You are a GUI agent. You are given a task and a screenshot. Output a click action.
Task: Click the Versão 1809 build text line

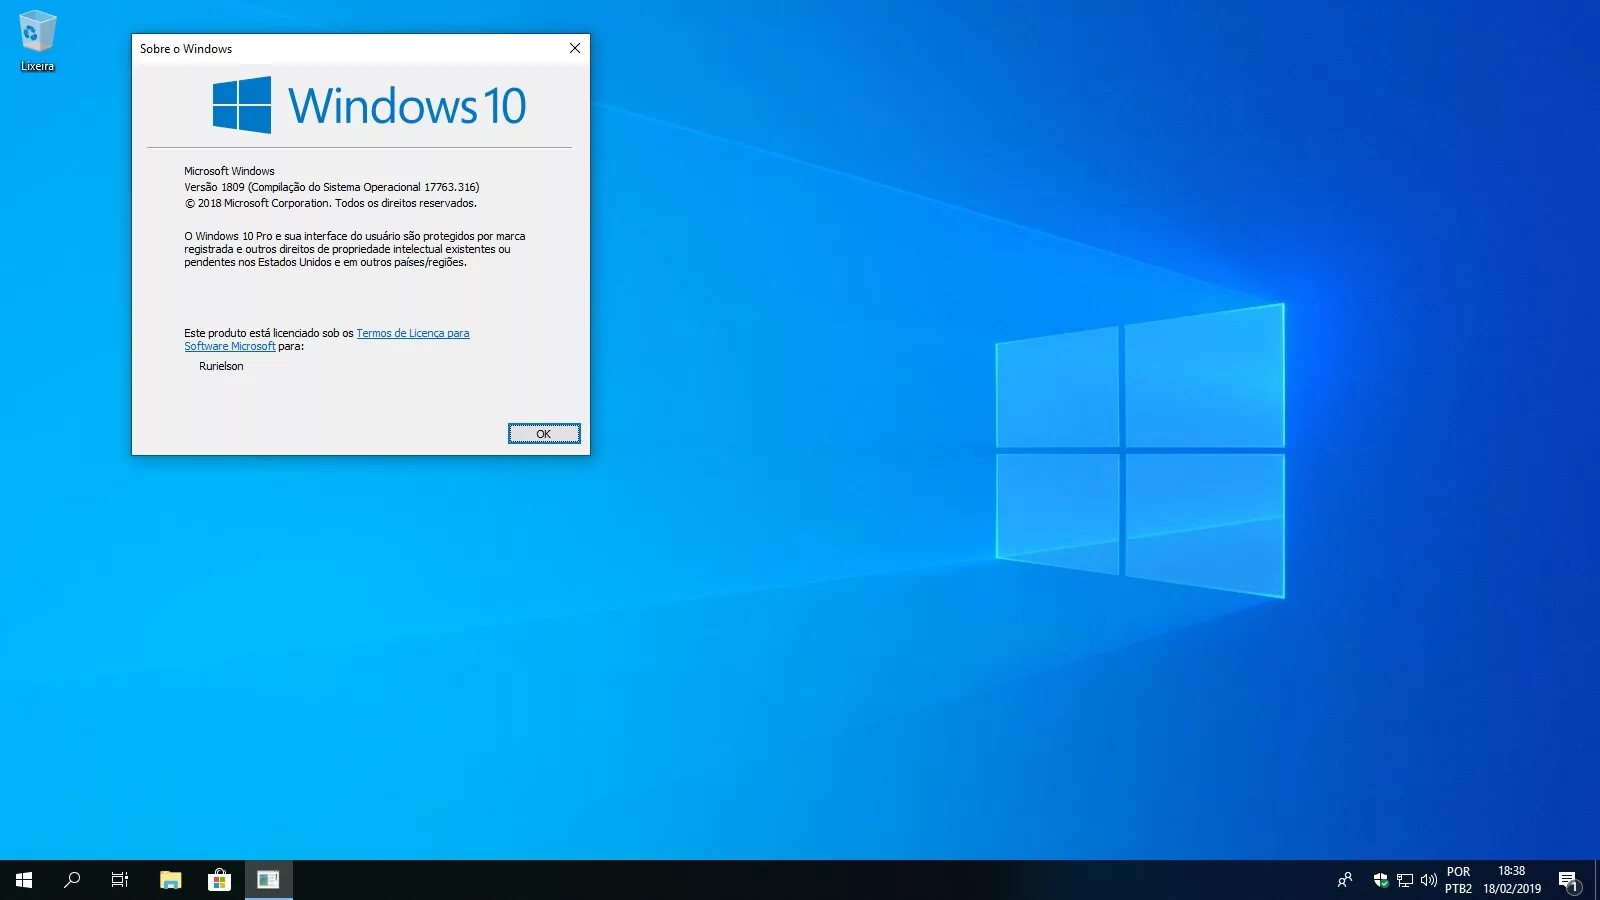pos(332,187)
